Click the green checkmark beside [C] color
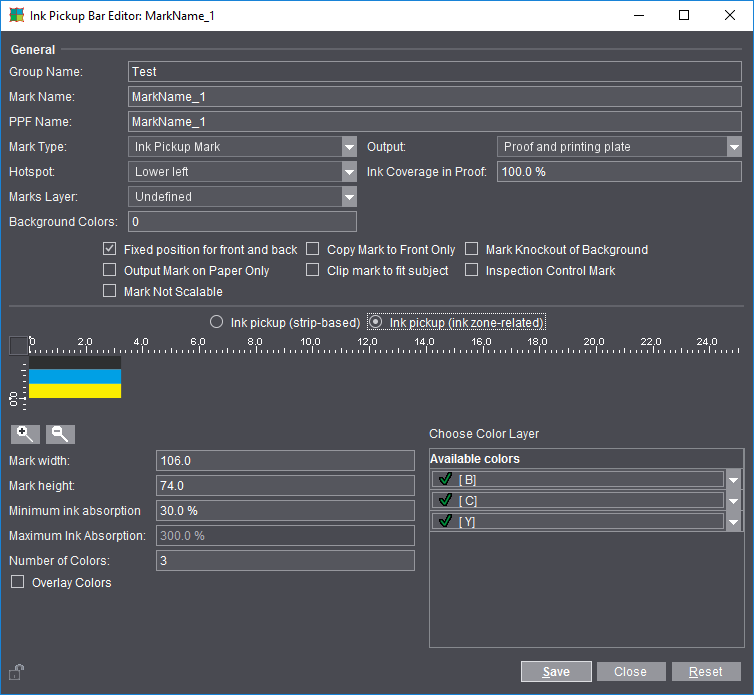 point(445,500)
